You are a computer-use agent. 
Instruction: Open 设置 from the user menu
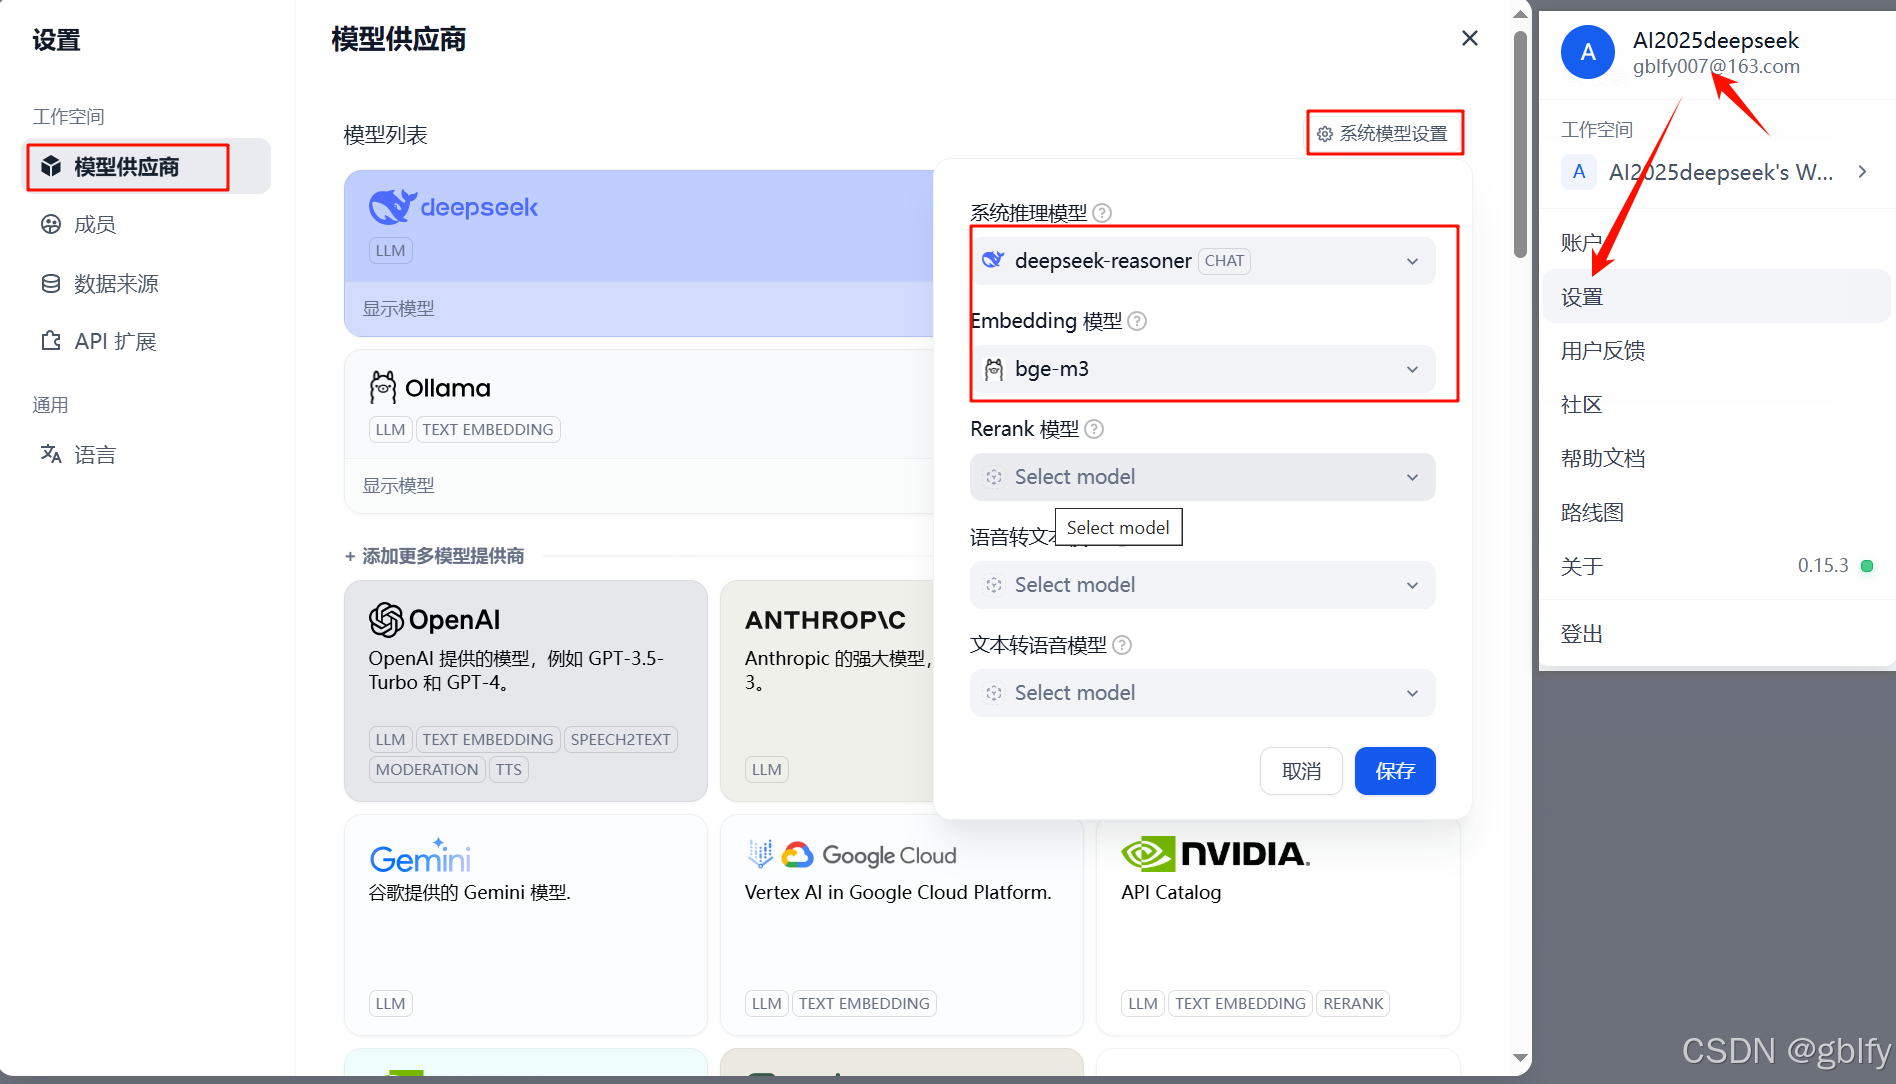pos(1716,296)
